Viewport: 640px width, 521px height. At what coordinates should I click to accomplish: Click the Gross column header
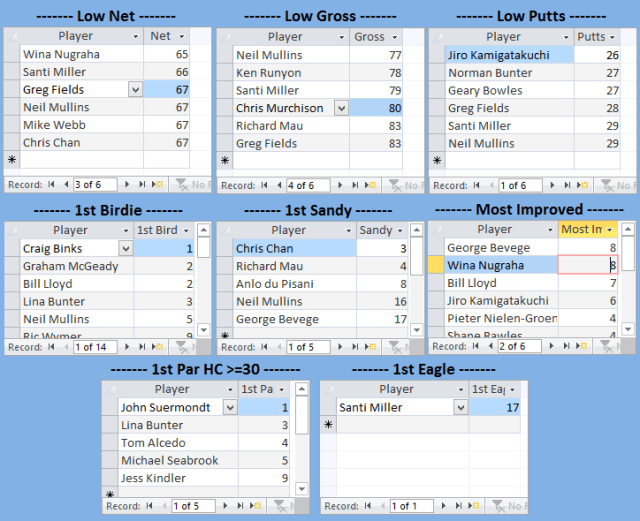point(376,37)
